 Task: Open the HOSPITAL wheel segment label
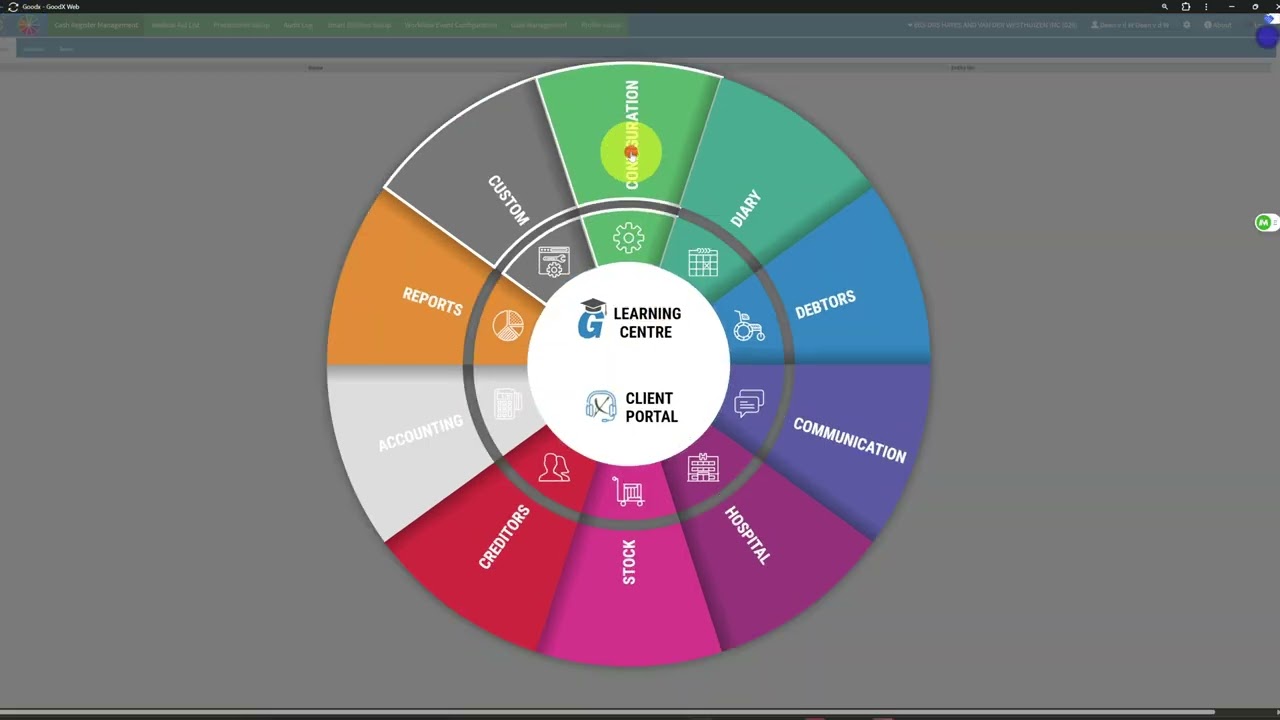tap(748, 535)
